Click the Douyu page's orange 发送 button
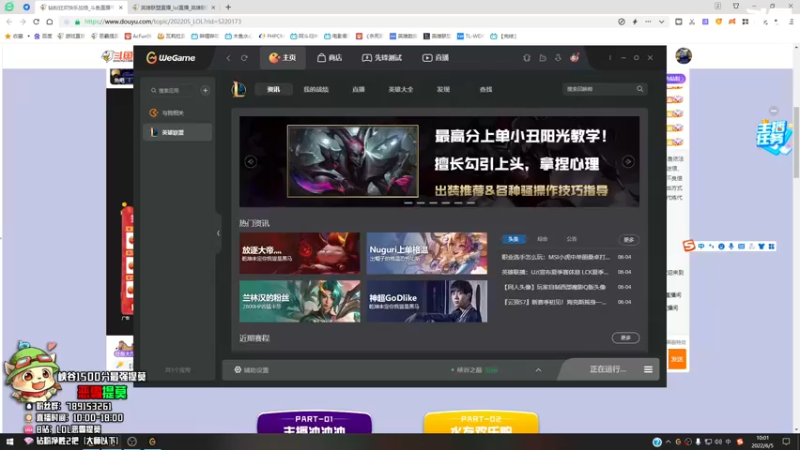800x450 pixels. click(677, 359)
